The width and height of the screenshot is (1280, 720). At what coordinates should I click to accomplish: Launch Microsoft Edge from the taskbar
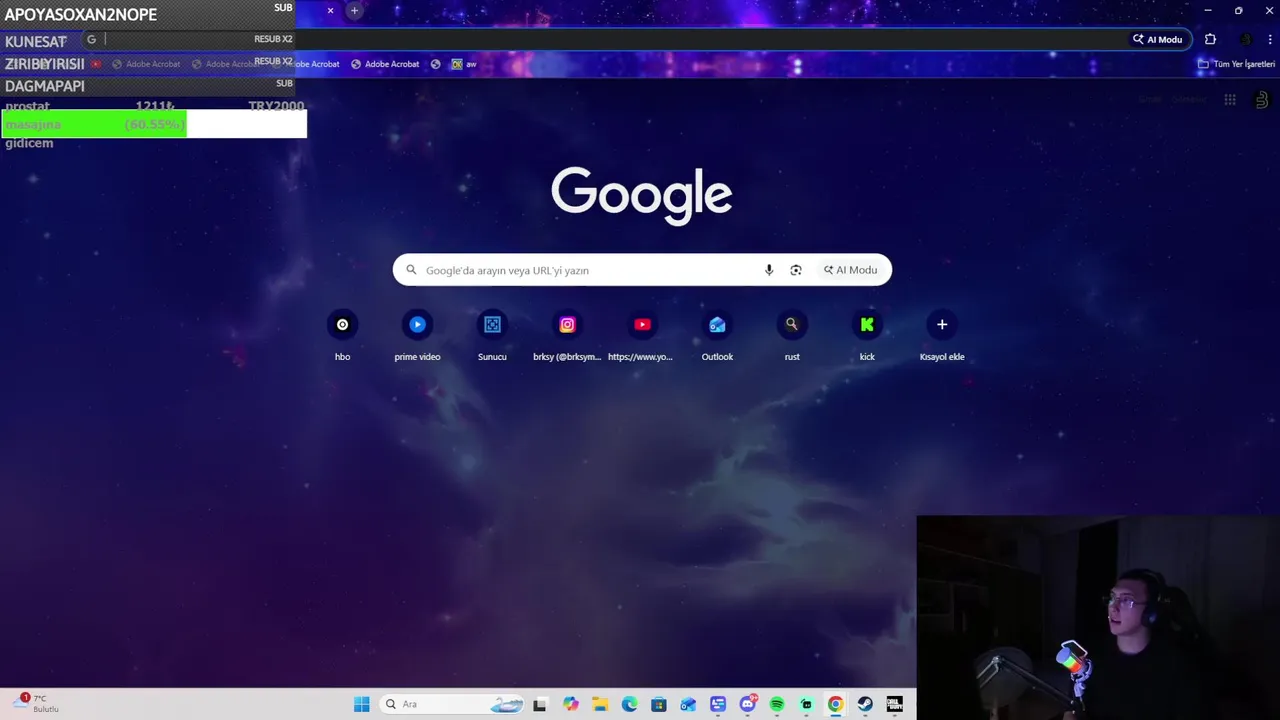[629, 704]
